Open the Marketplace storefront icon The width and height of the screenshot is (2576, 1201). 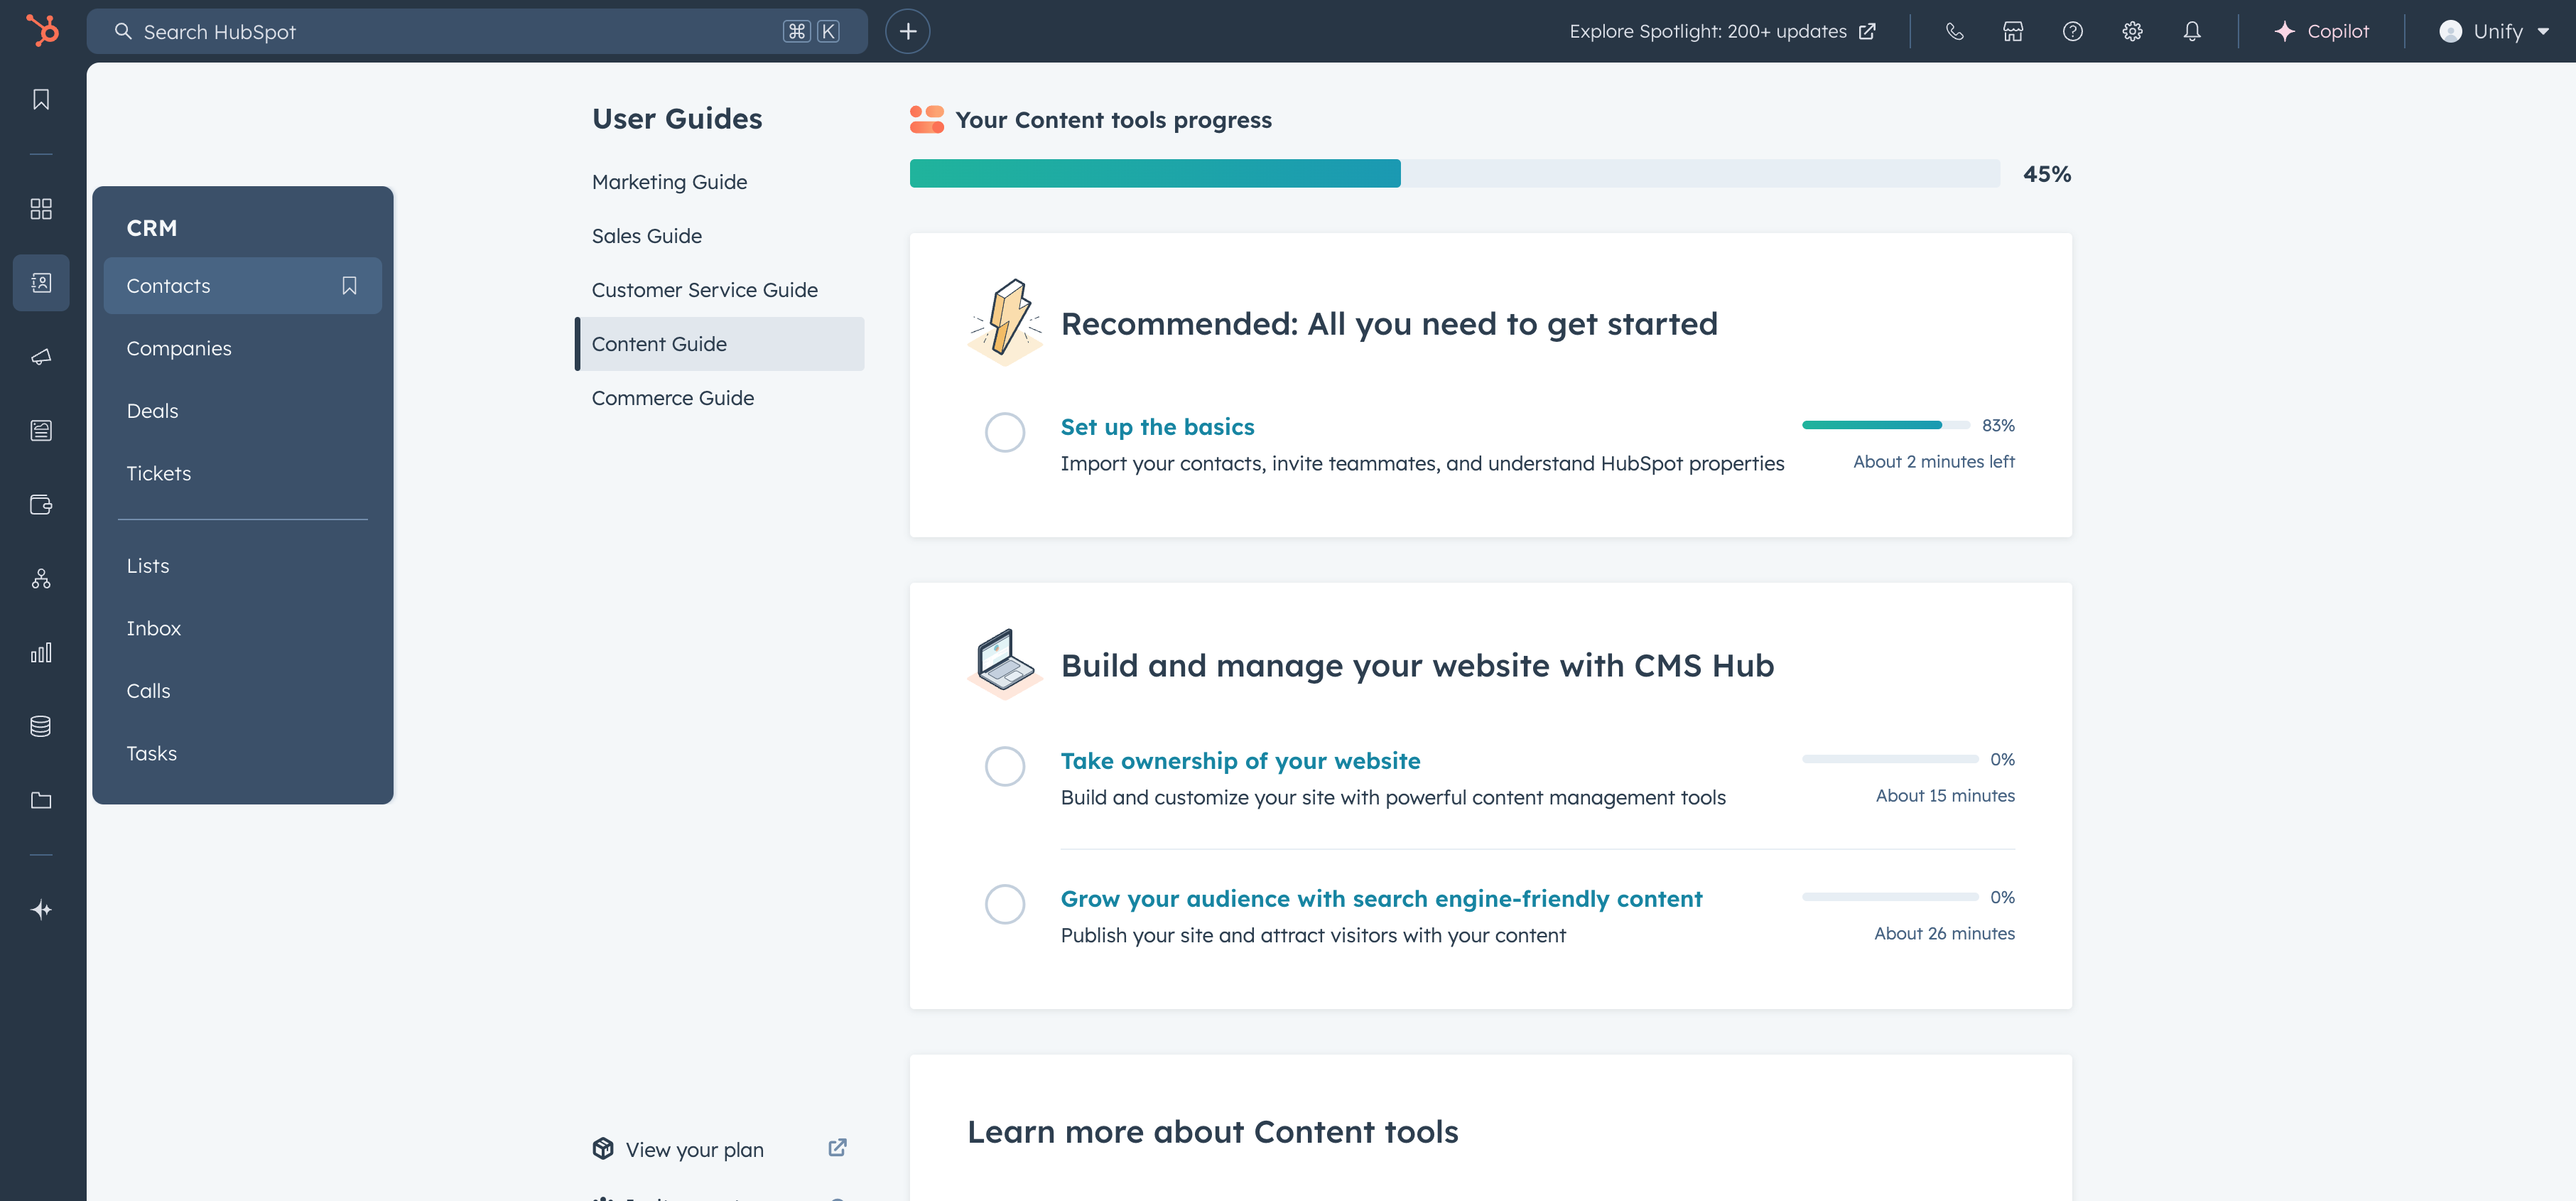[2013, 31]
